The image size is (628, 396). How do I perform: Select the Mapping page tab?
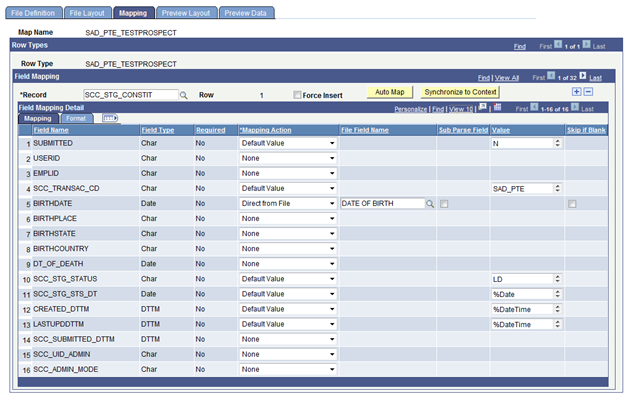(x=133, y=13)
